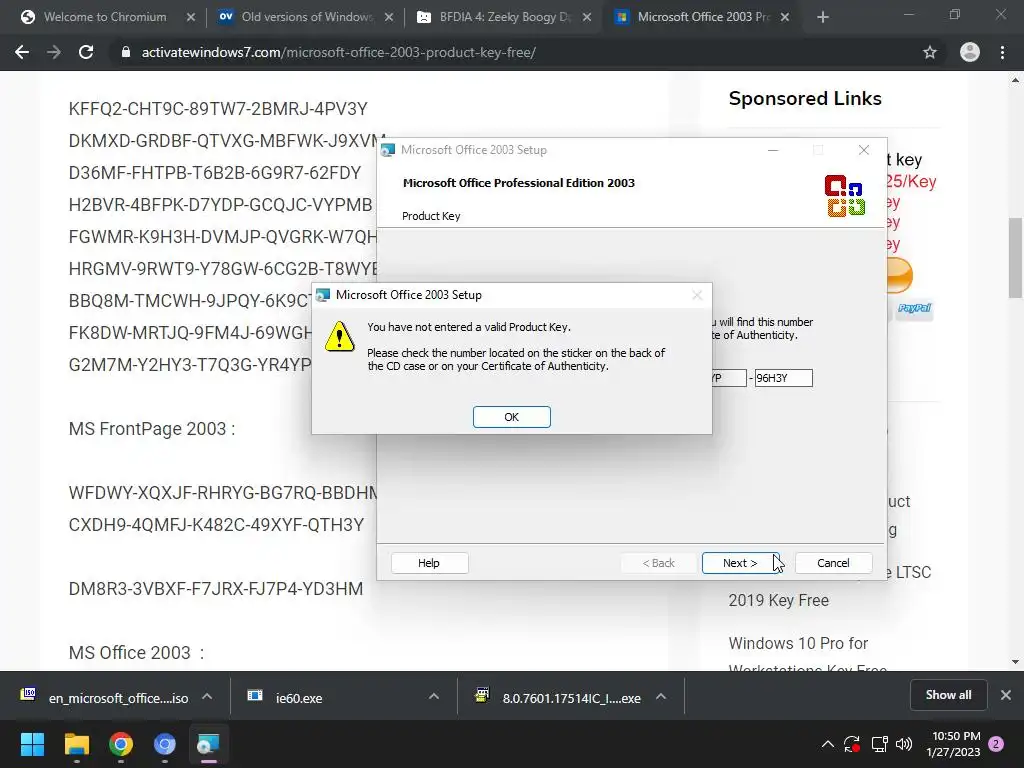Open File Explorer from the taskbar
The width and height of the screenshot is (1024, 768).
[76, 744]
